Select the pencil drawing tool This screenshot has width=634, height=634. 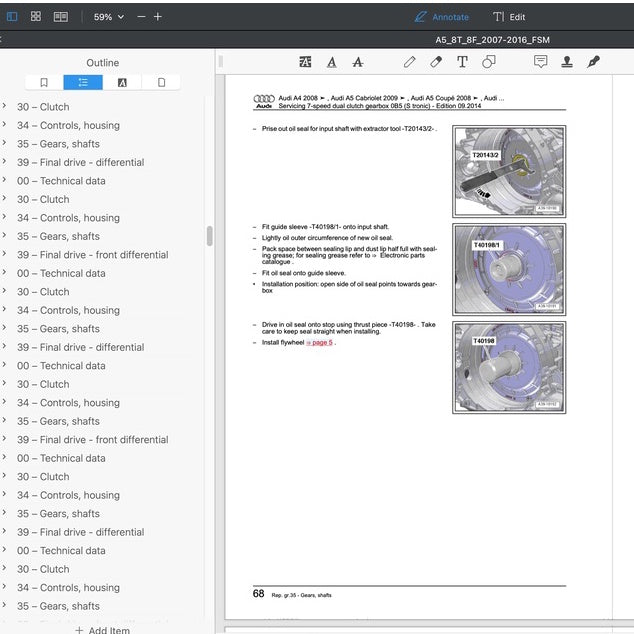coord(410,62)
